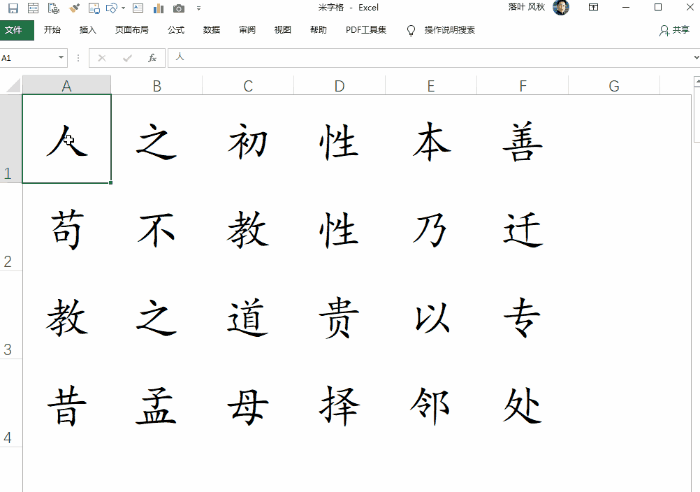This screenshot has height=492, width=700.
Task: Select cell with character 乃
Action: click(431, 227)
